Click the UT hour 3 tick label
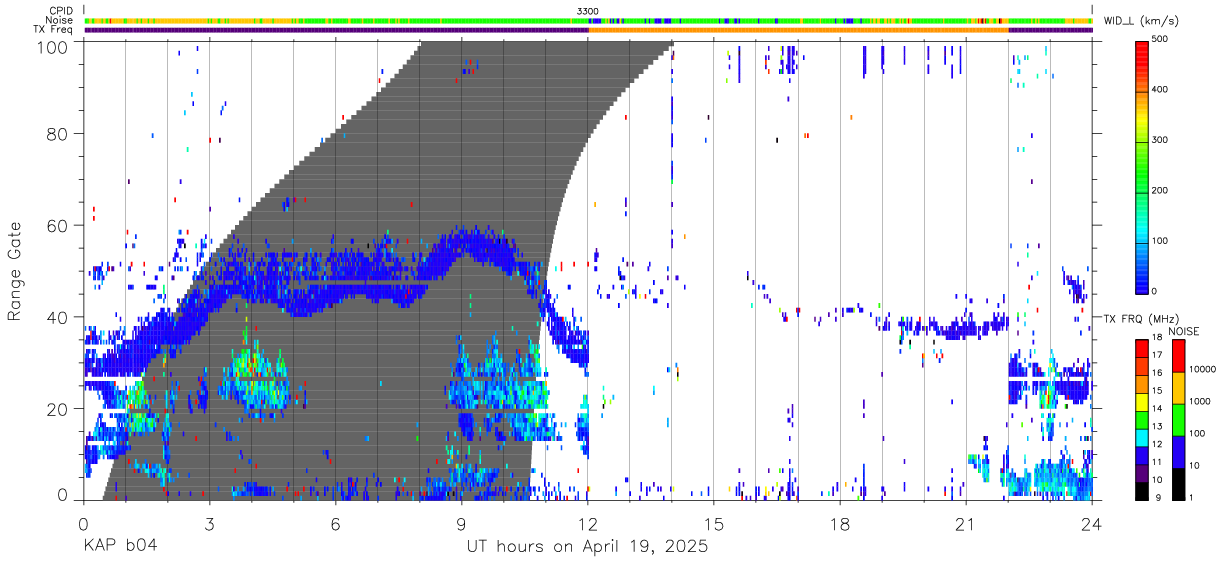 click(209, 523)
